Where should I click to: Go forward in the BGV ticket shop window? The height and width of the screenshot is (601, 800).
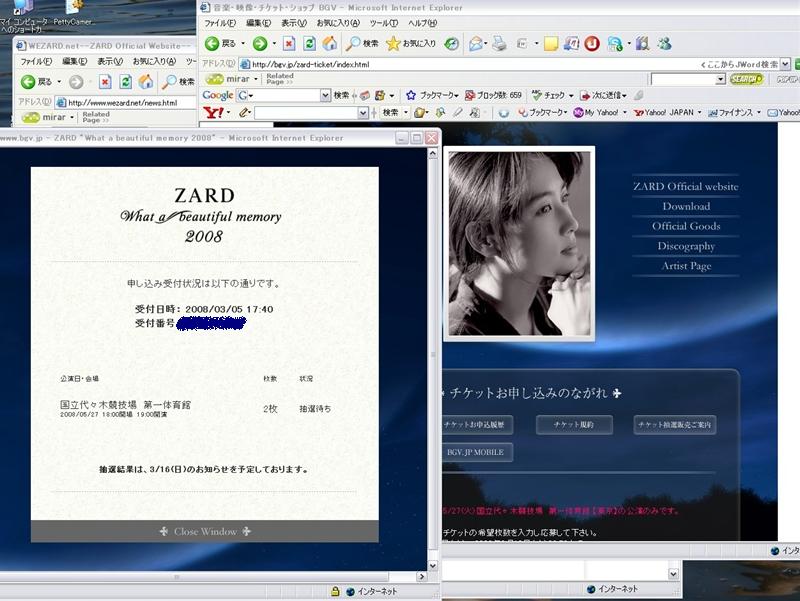point(260,44)
